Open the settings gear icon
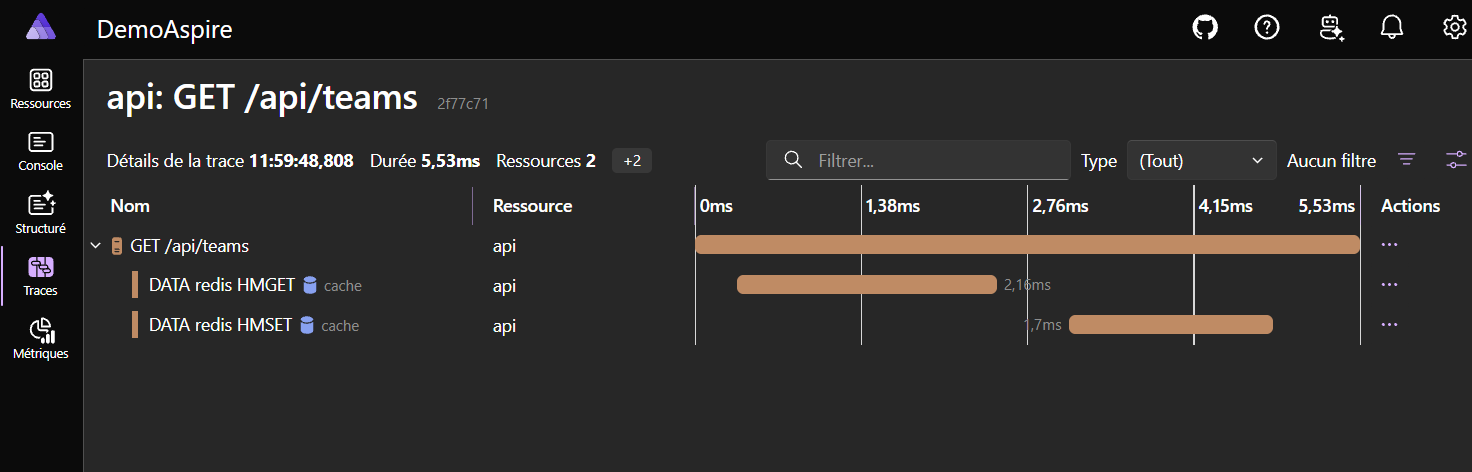Screen dimensions: 1472x472 1454,28
